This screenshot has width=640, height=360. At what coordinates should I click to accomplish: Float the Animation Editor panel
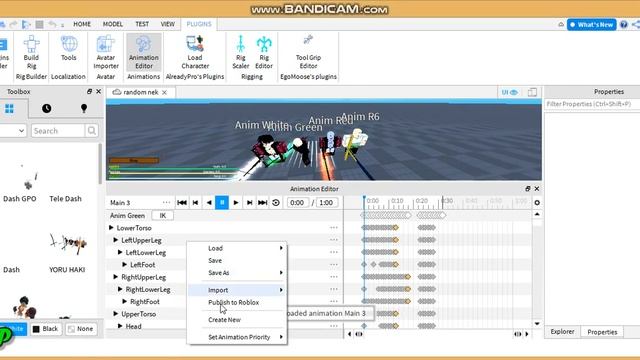(x=527, y=189)
